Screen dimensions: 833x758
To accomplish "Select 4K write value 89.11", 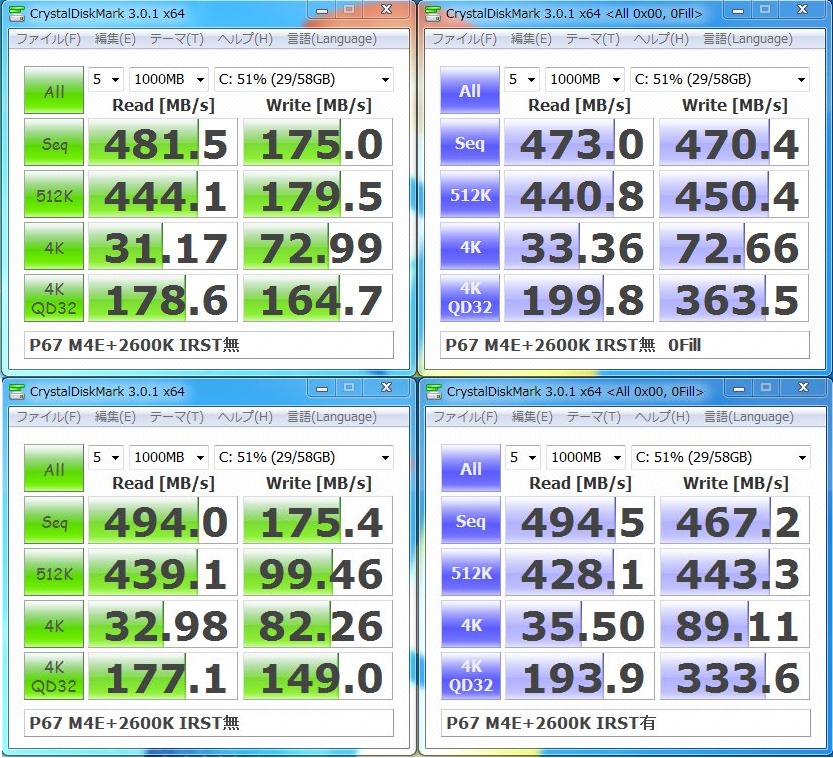I will coord(735,624).
